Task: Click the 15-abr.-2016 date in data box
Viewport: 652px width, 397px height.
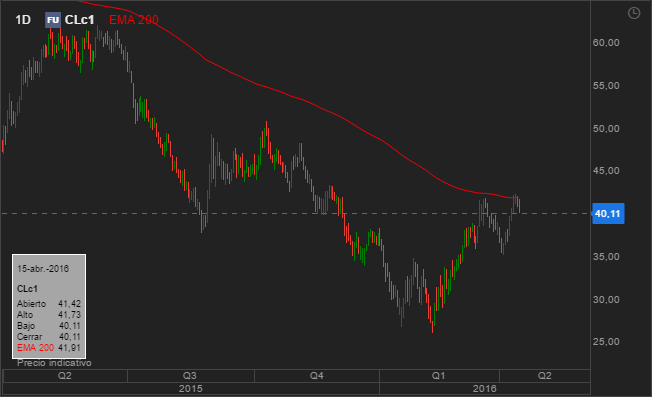Action: pos(43,269)
